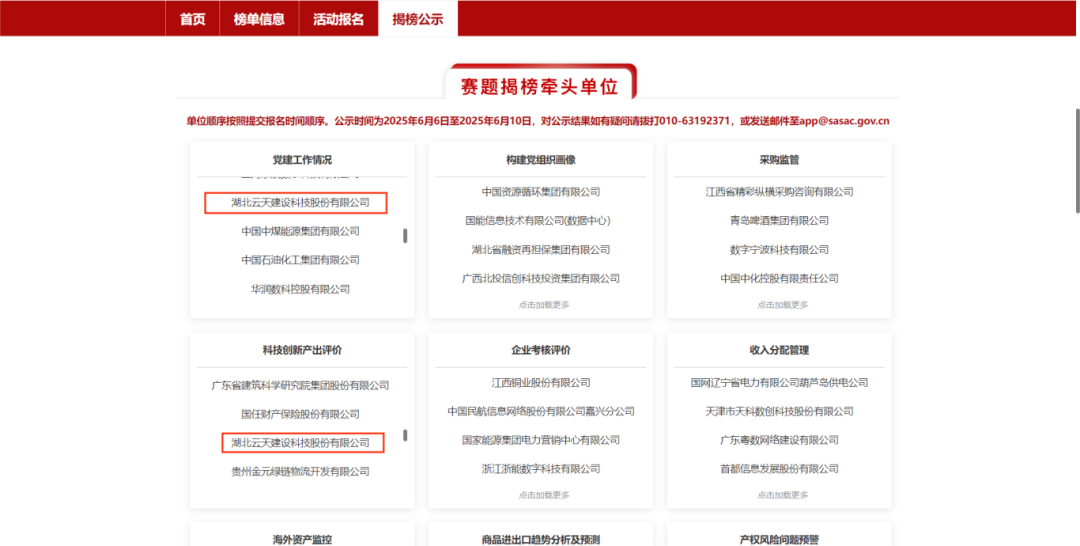The image size is (1080, 546).
Task: Select 华润数科控股有限公司 in the list
Action: 300,289
